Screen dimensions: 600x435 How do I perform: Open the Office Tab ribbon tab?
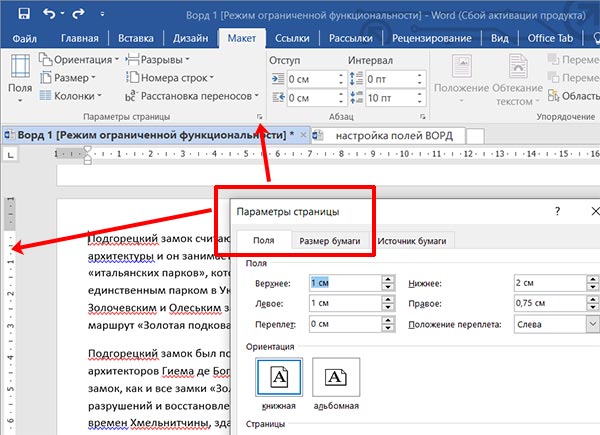[x=550, y=38]
